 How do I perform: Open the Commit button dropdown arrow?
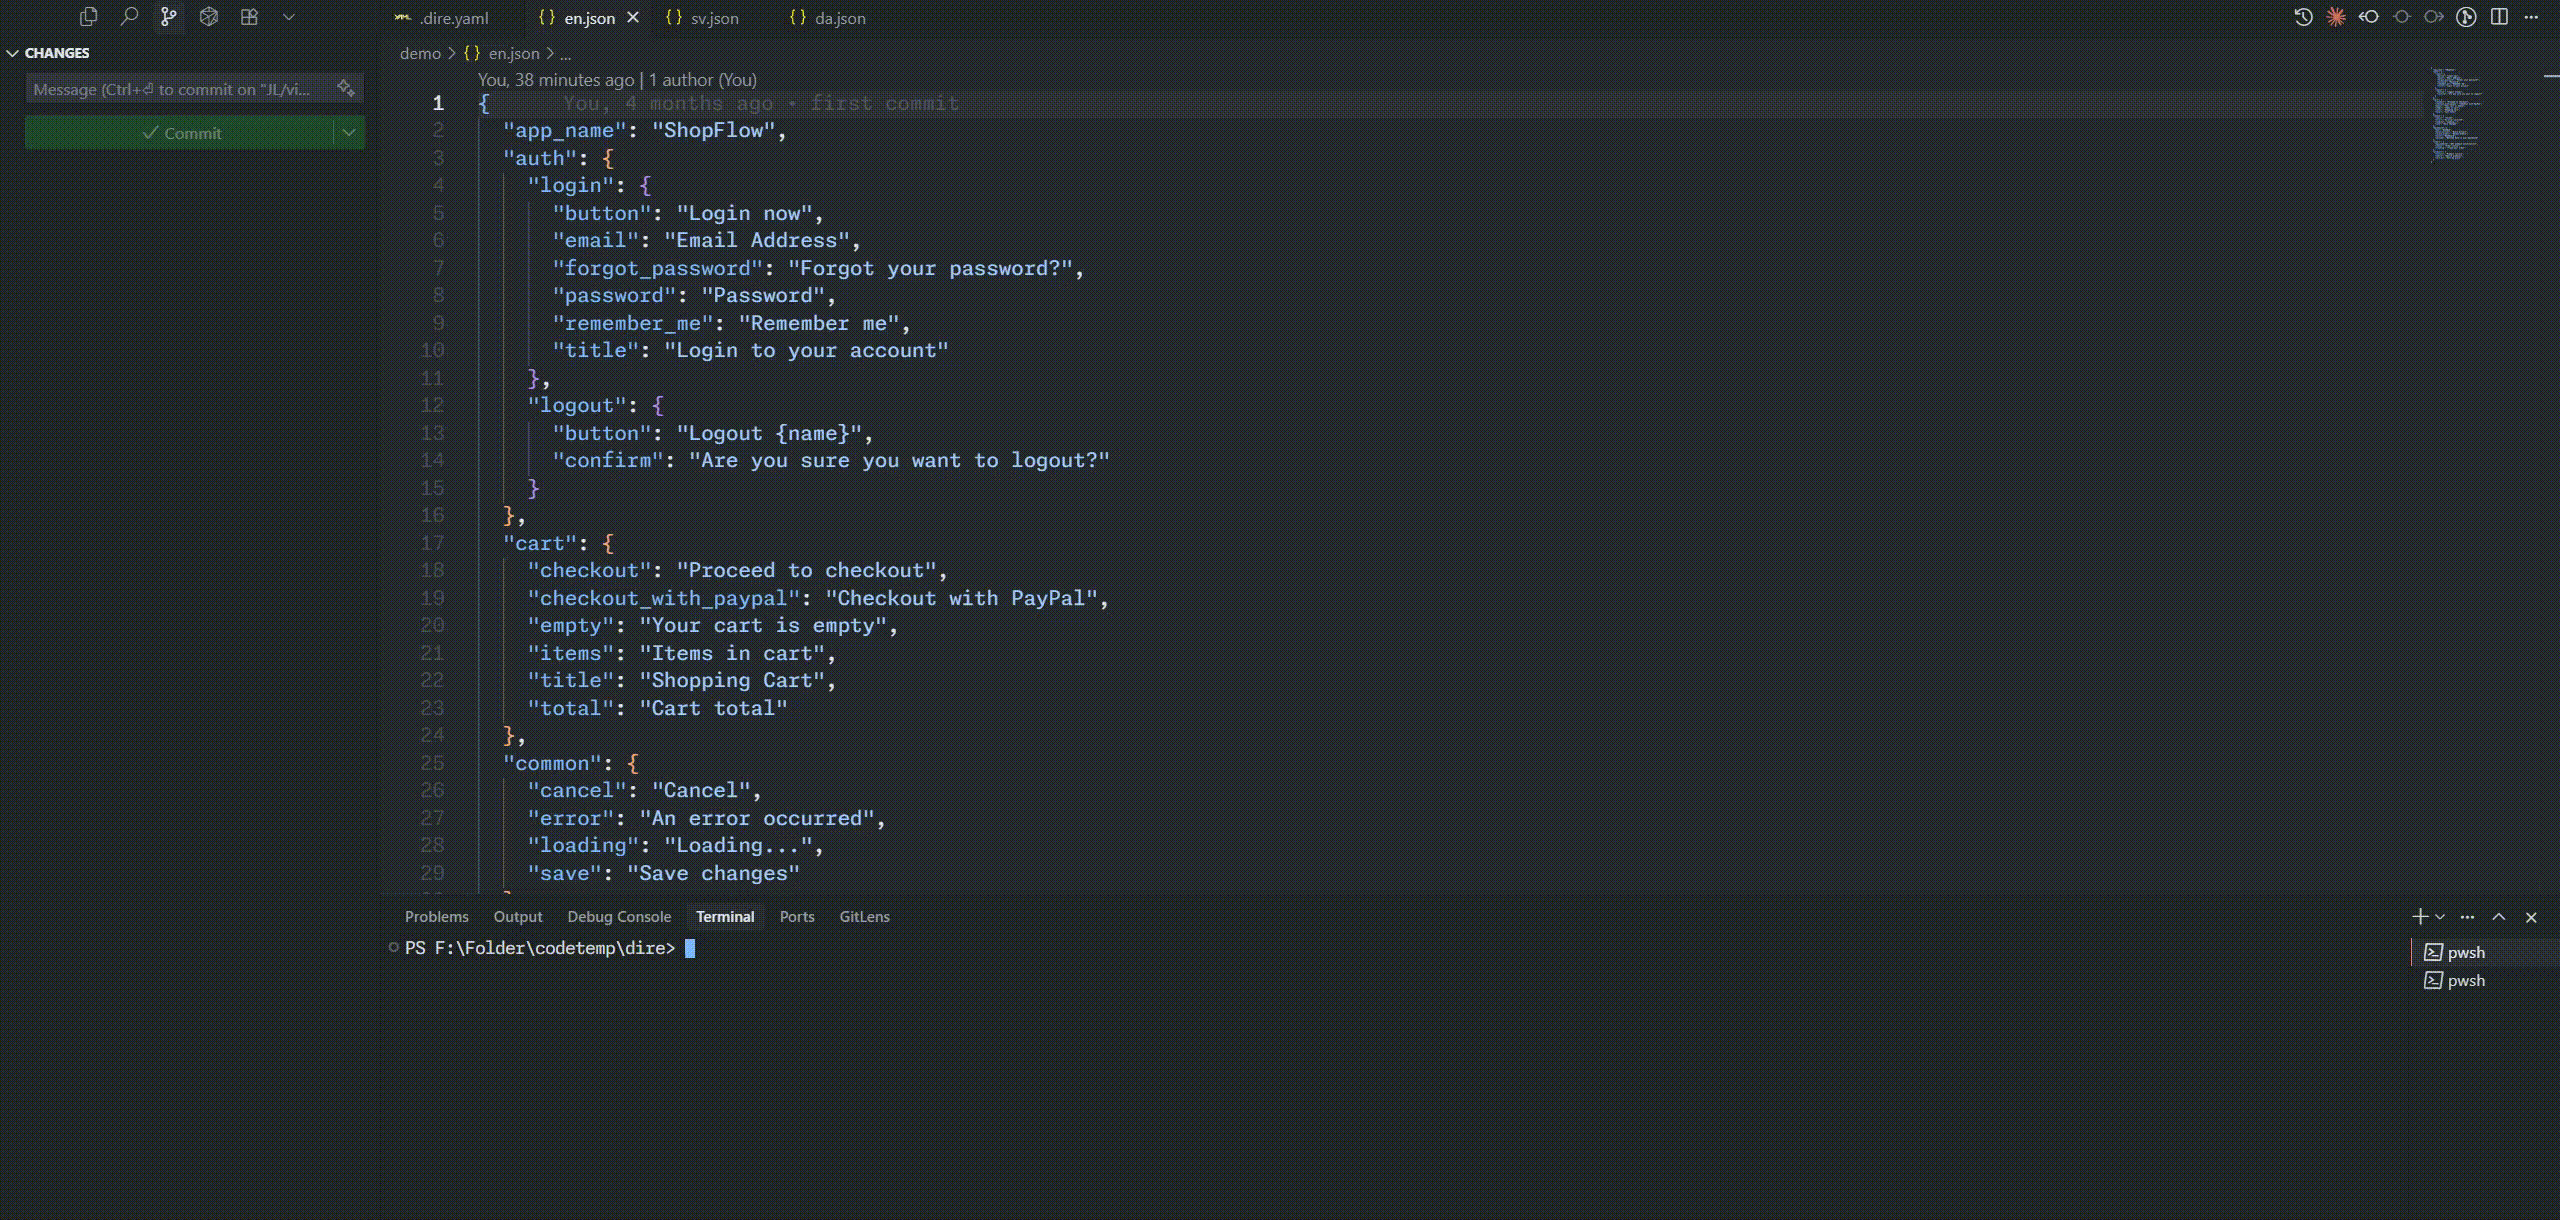tap(349, 132)
